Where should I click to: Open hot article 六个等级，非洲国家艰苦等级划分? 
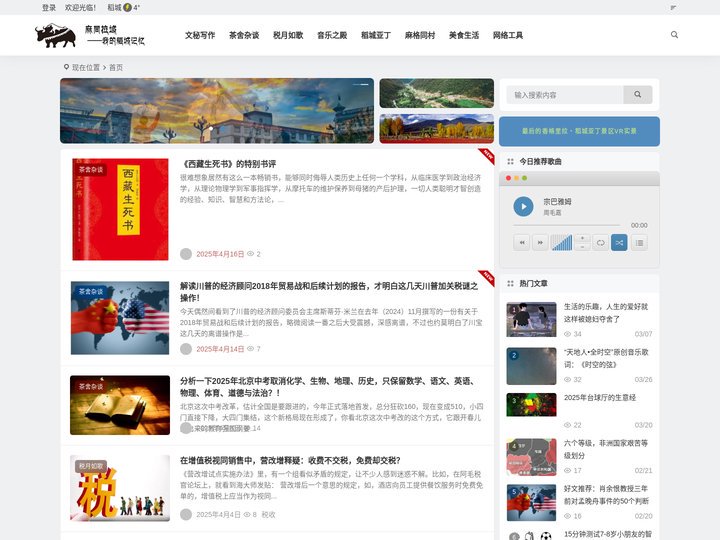606,449
